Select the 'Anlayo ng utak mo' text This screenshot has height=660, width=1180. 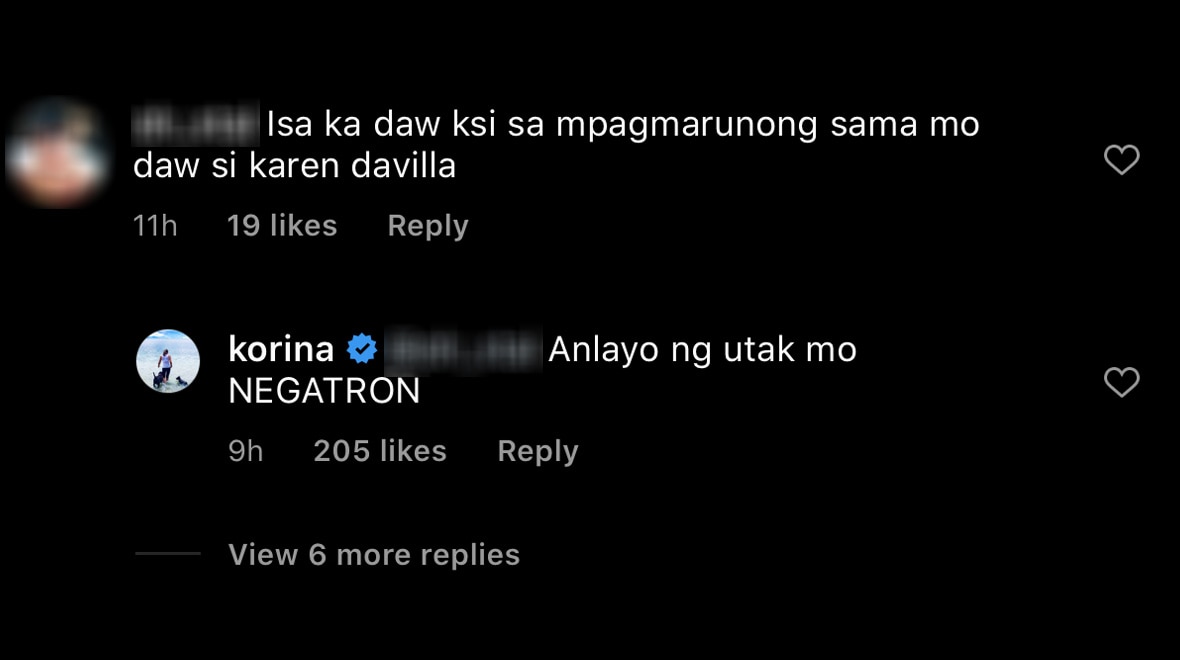703,350
